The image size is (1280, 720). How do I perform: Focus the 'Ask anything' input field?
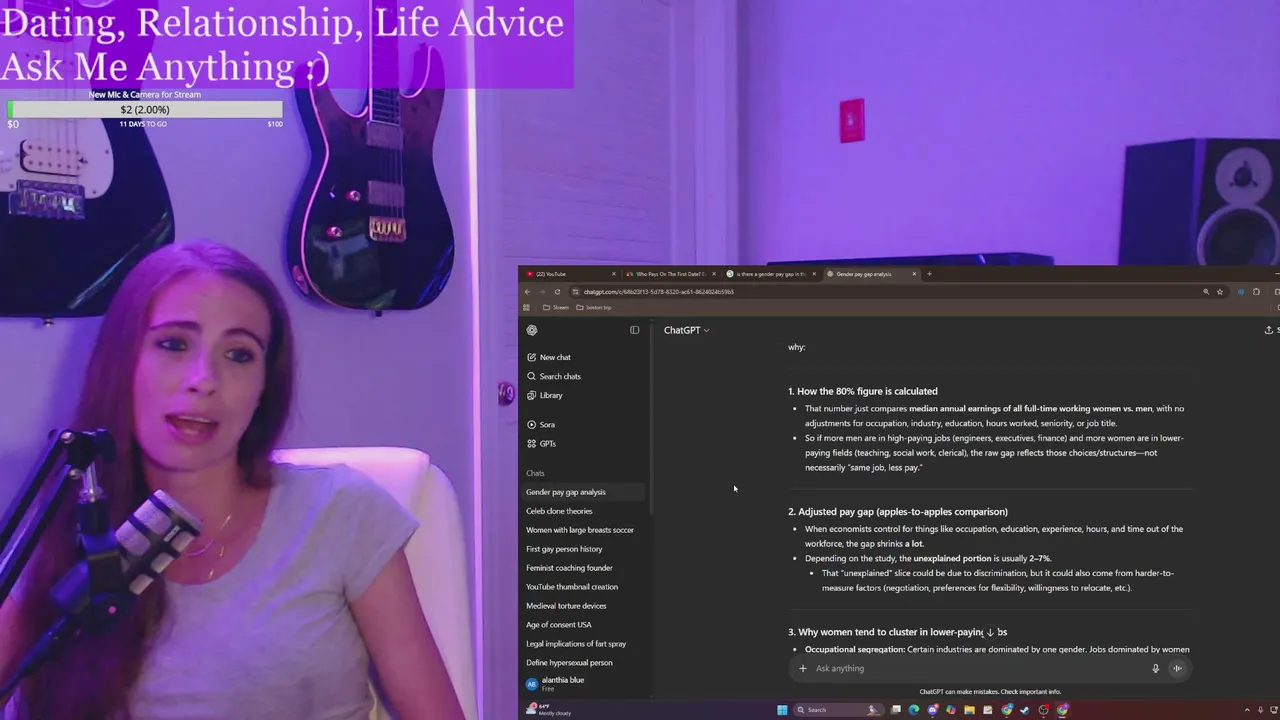[980, 669]
